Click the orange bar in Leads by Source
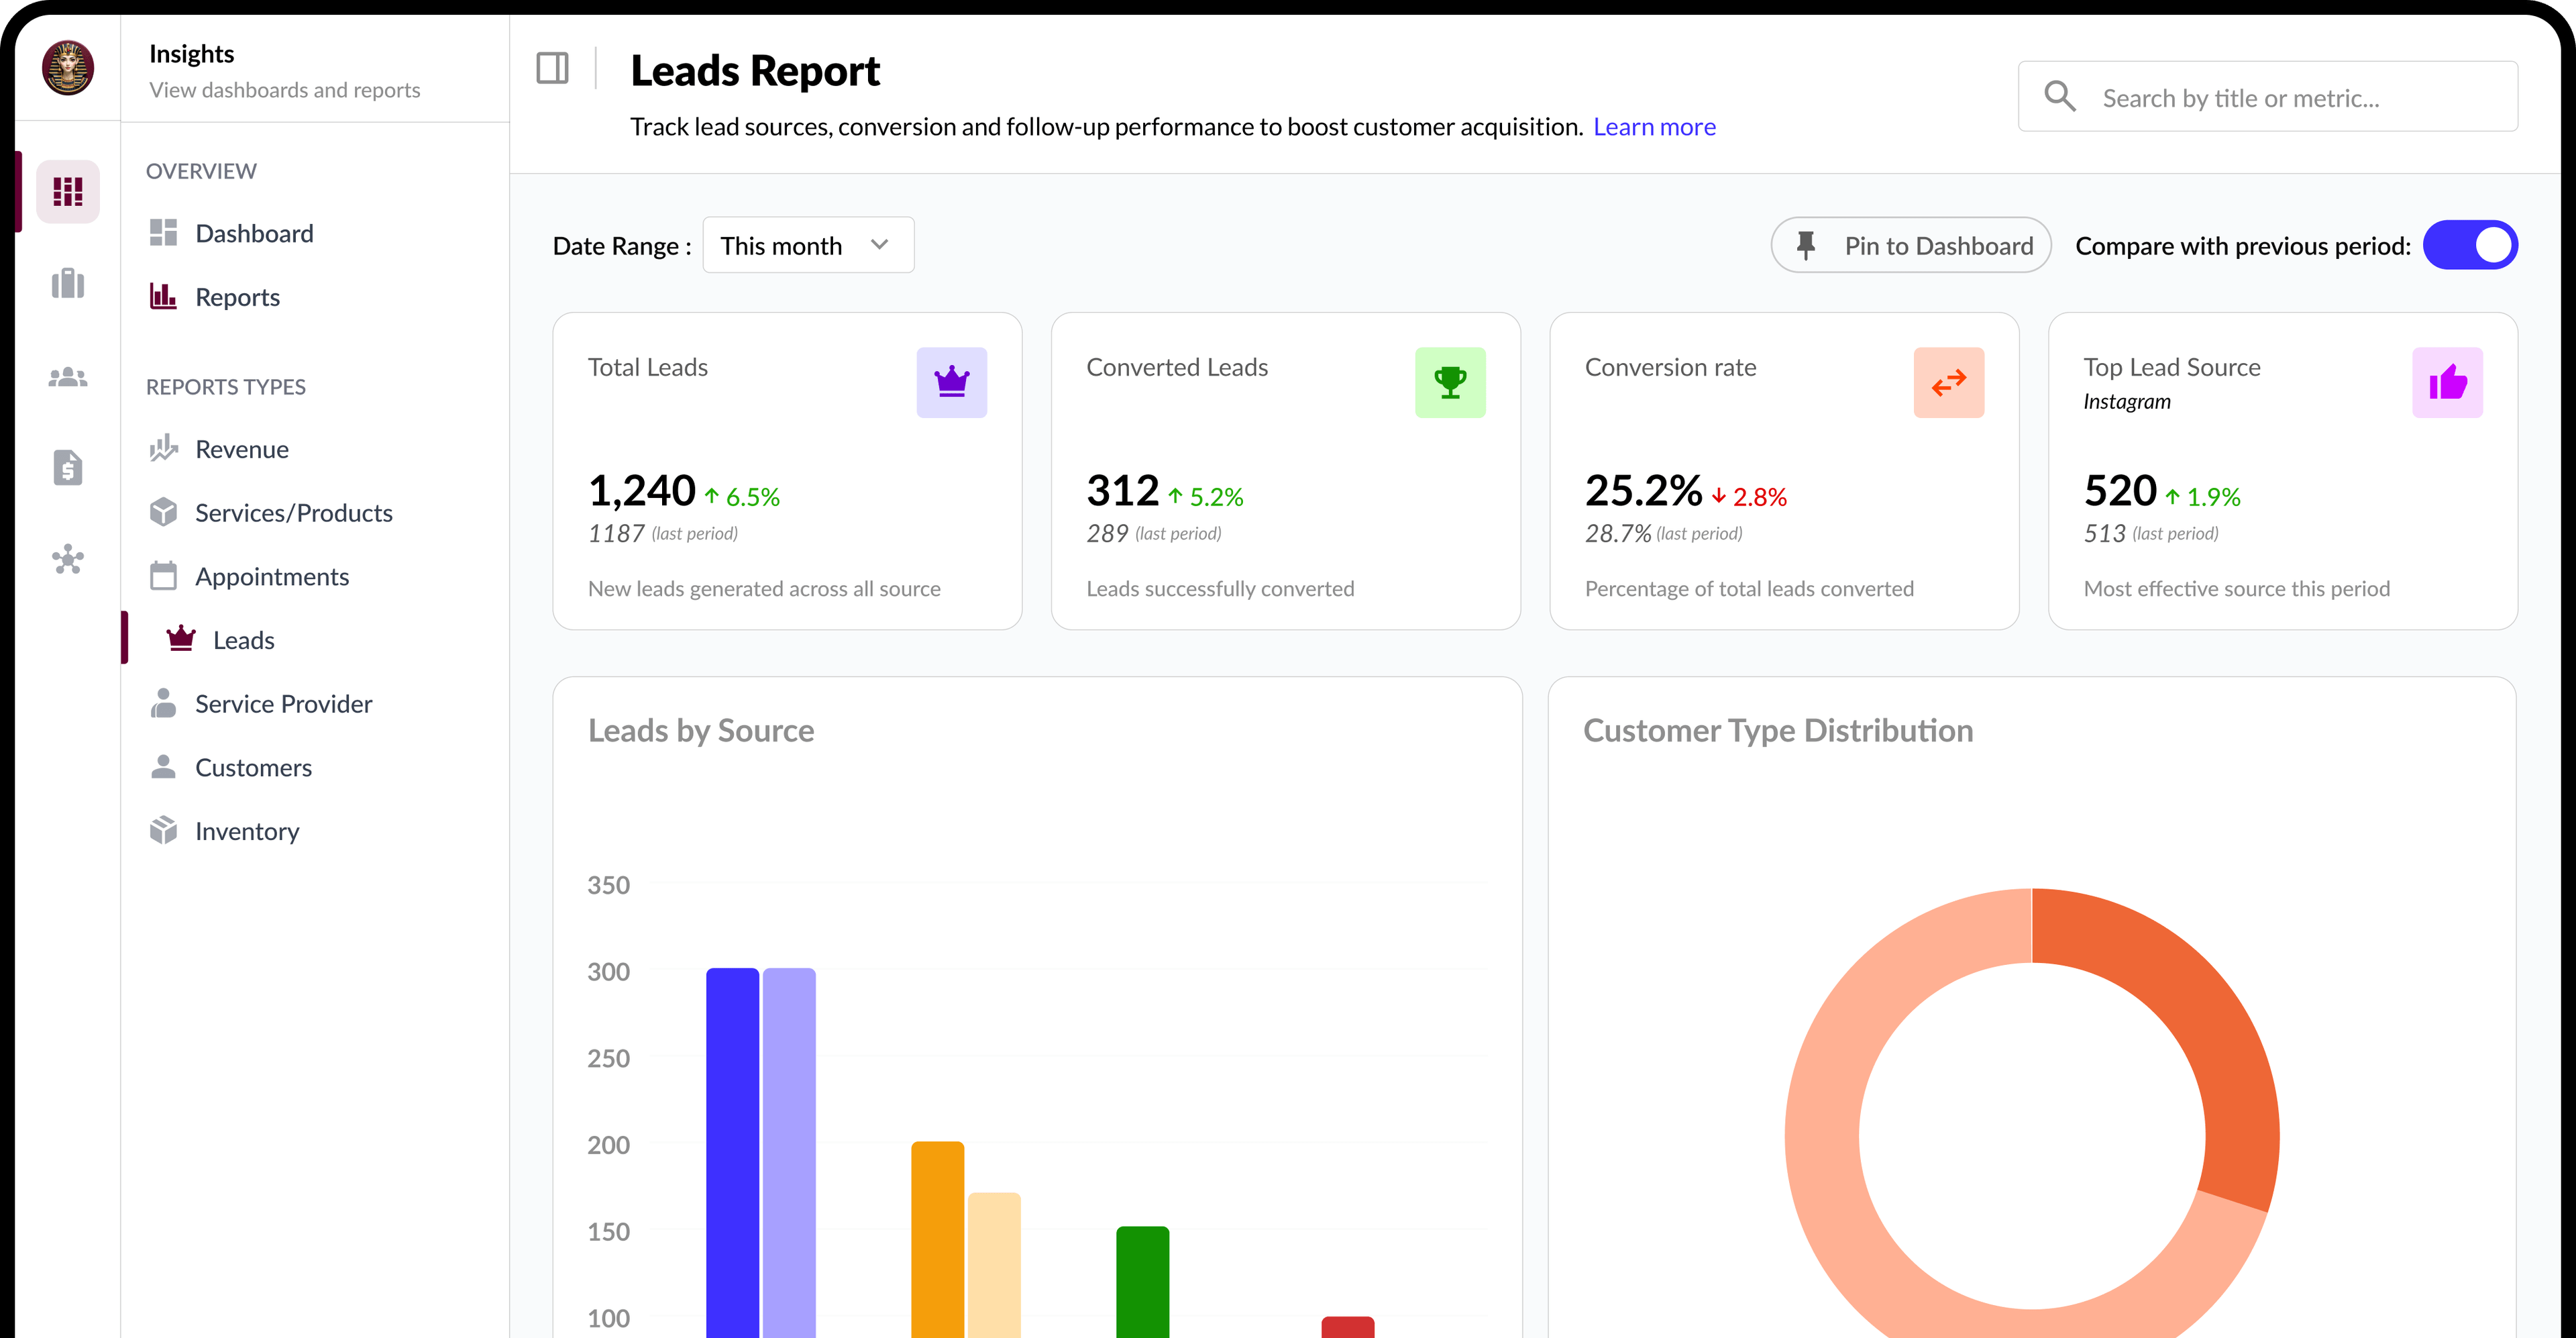 point(937,1239)
